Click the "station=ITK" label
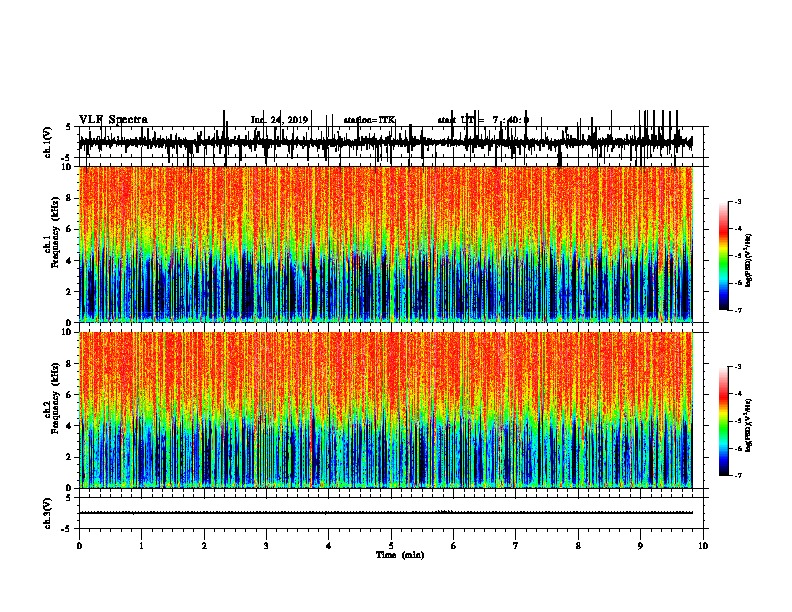This screenshot has height=612, width=792. pyautogui.click(x=369, y=120)
